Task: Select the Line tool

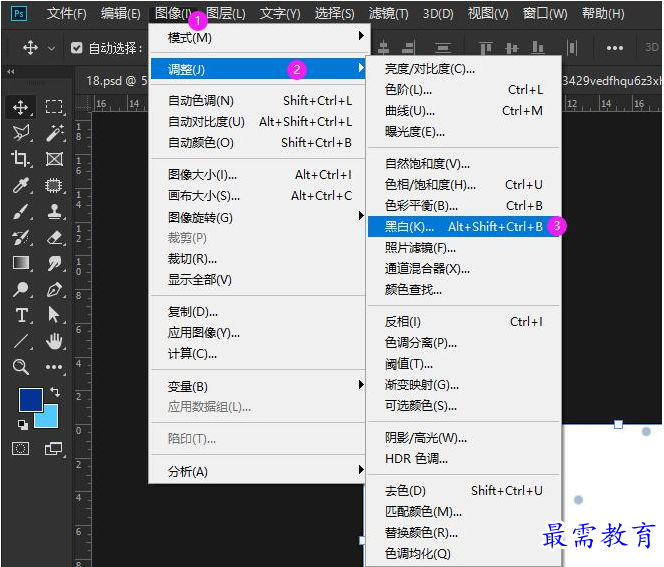Action: tap(21, 341)
